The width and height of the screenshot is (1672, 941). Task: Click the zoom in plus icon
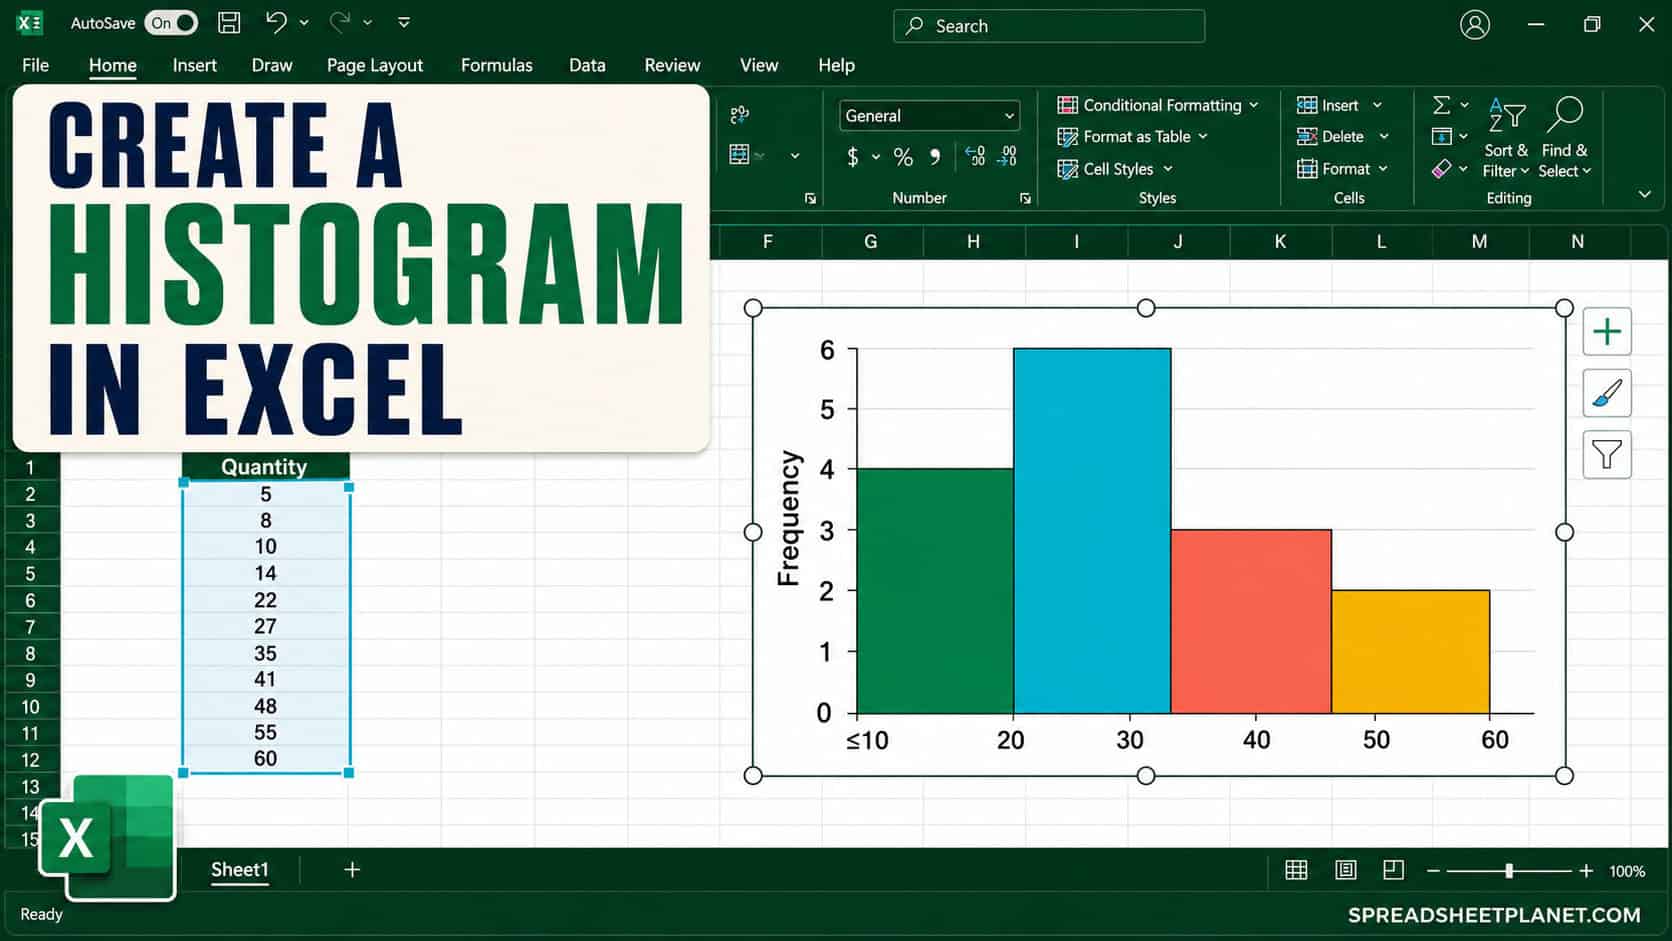tap(1586, 871)
